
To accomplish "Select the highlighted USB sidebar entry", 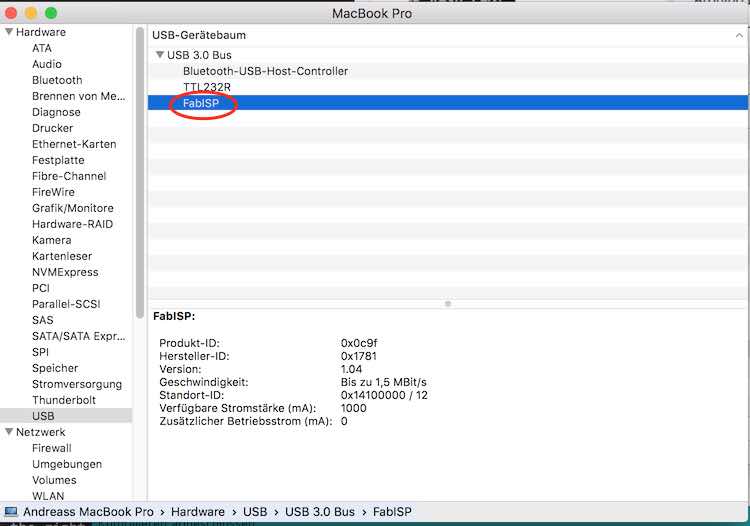I will click(x=66, y=416).
